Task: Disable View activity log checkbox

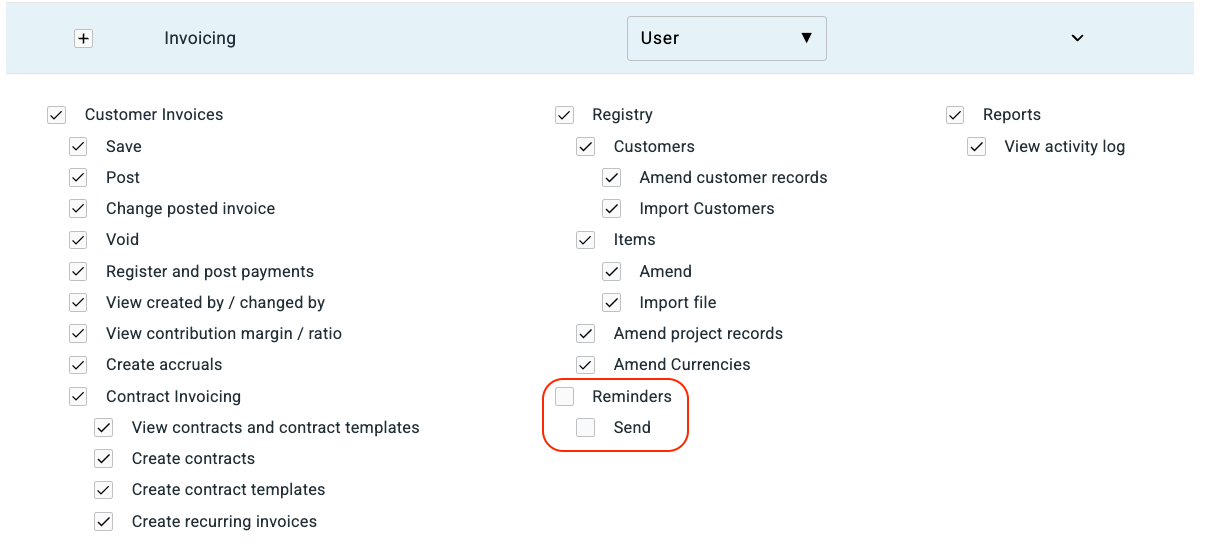Action: [977, 147]
